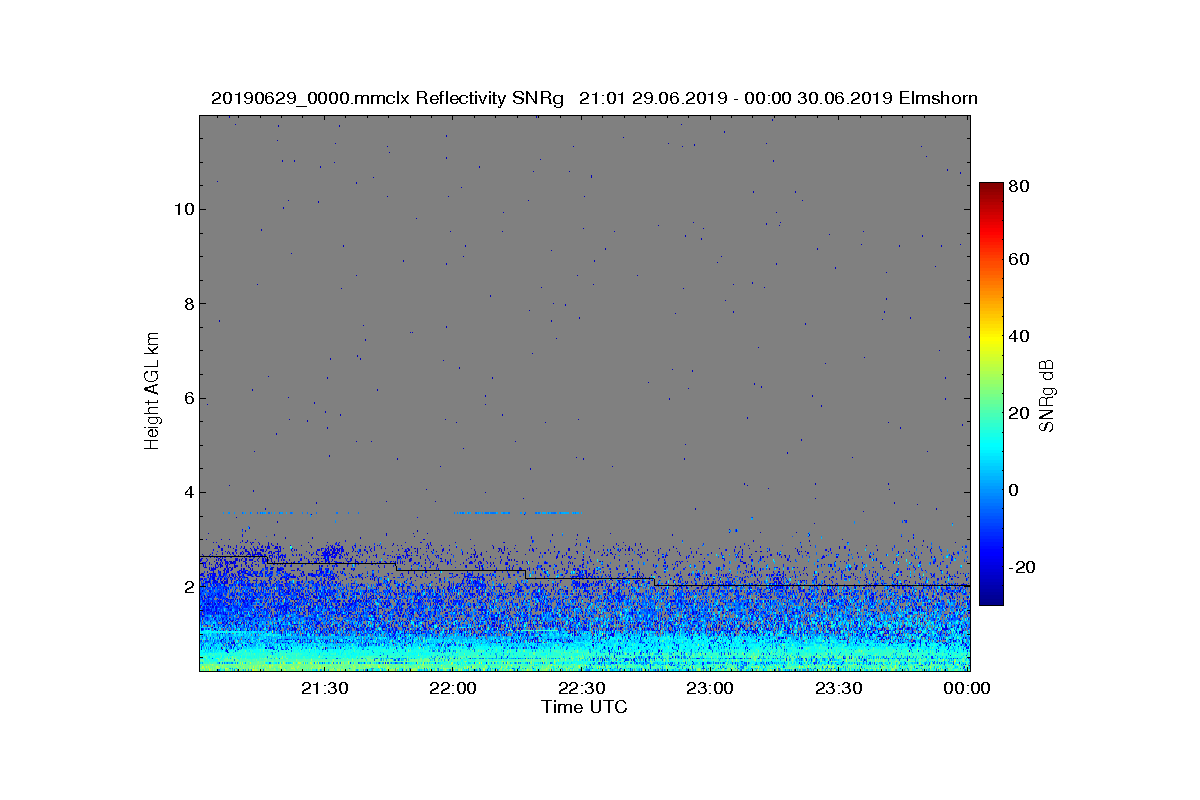Screen dimensions: 1200x800
Task: Click the colorbar value 20
Action: (x=1019, y=413)
